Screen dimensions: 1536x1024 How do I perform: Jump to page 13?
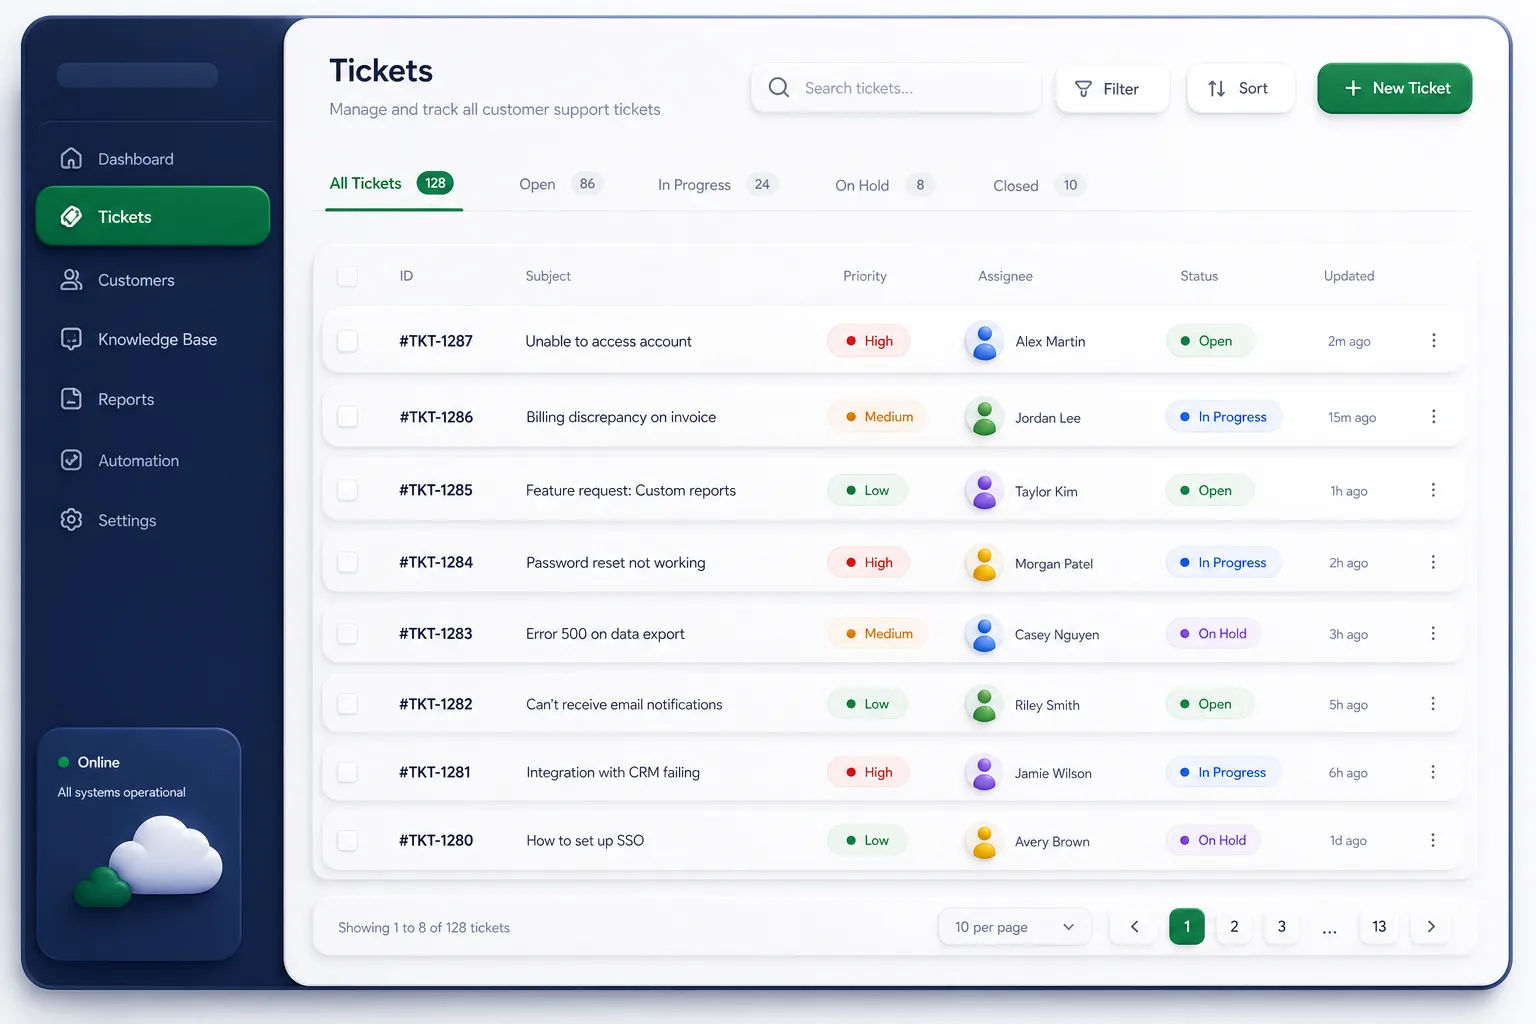pos(1379,927)
